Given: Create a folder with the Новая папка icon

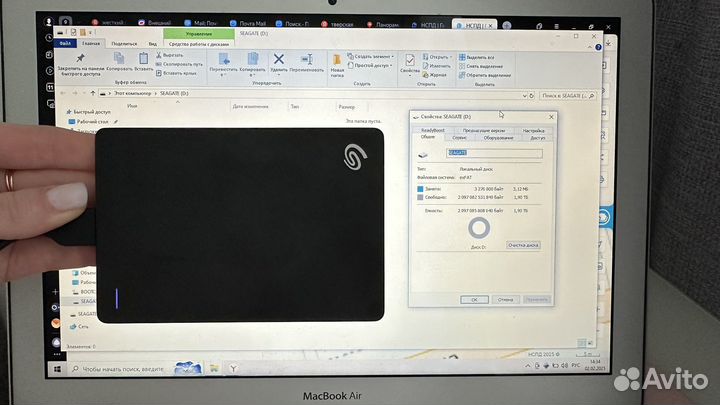Looking at the screenshot, I should tap(337, 60).
